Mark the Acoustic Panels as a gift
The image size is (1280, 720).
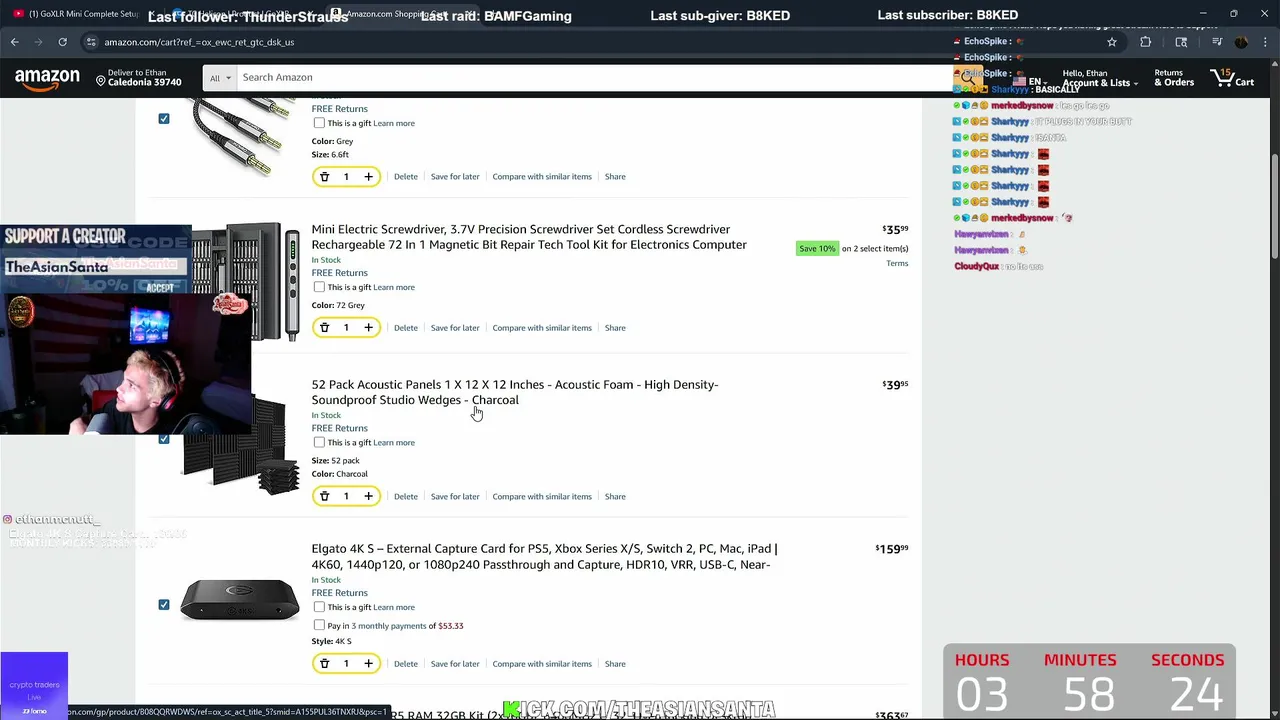pyautogui.click(x=319, y=442)
